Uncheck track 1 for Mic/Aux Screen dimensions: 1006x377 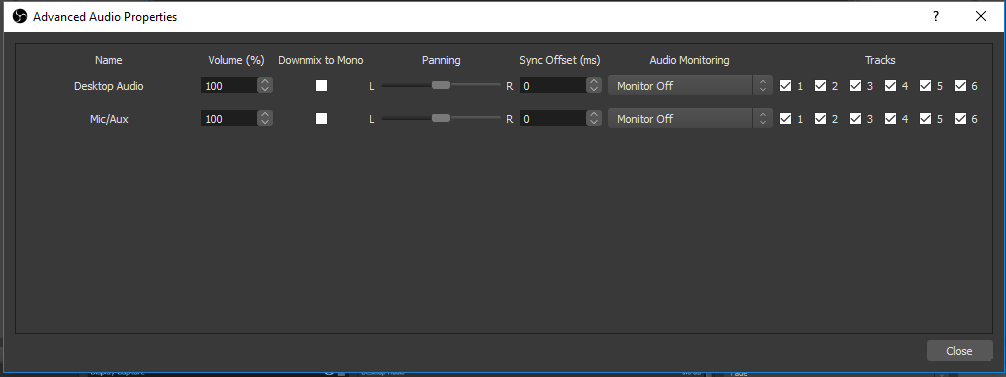(785, 119)
